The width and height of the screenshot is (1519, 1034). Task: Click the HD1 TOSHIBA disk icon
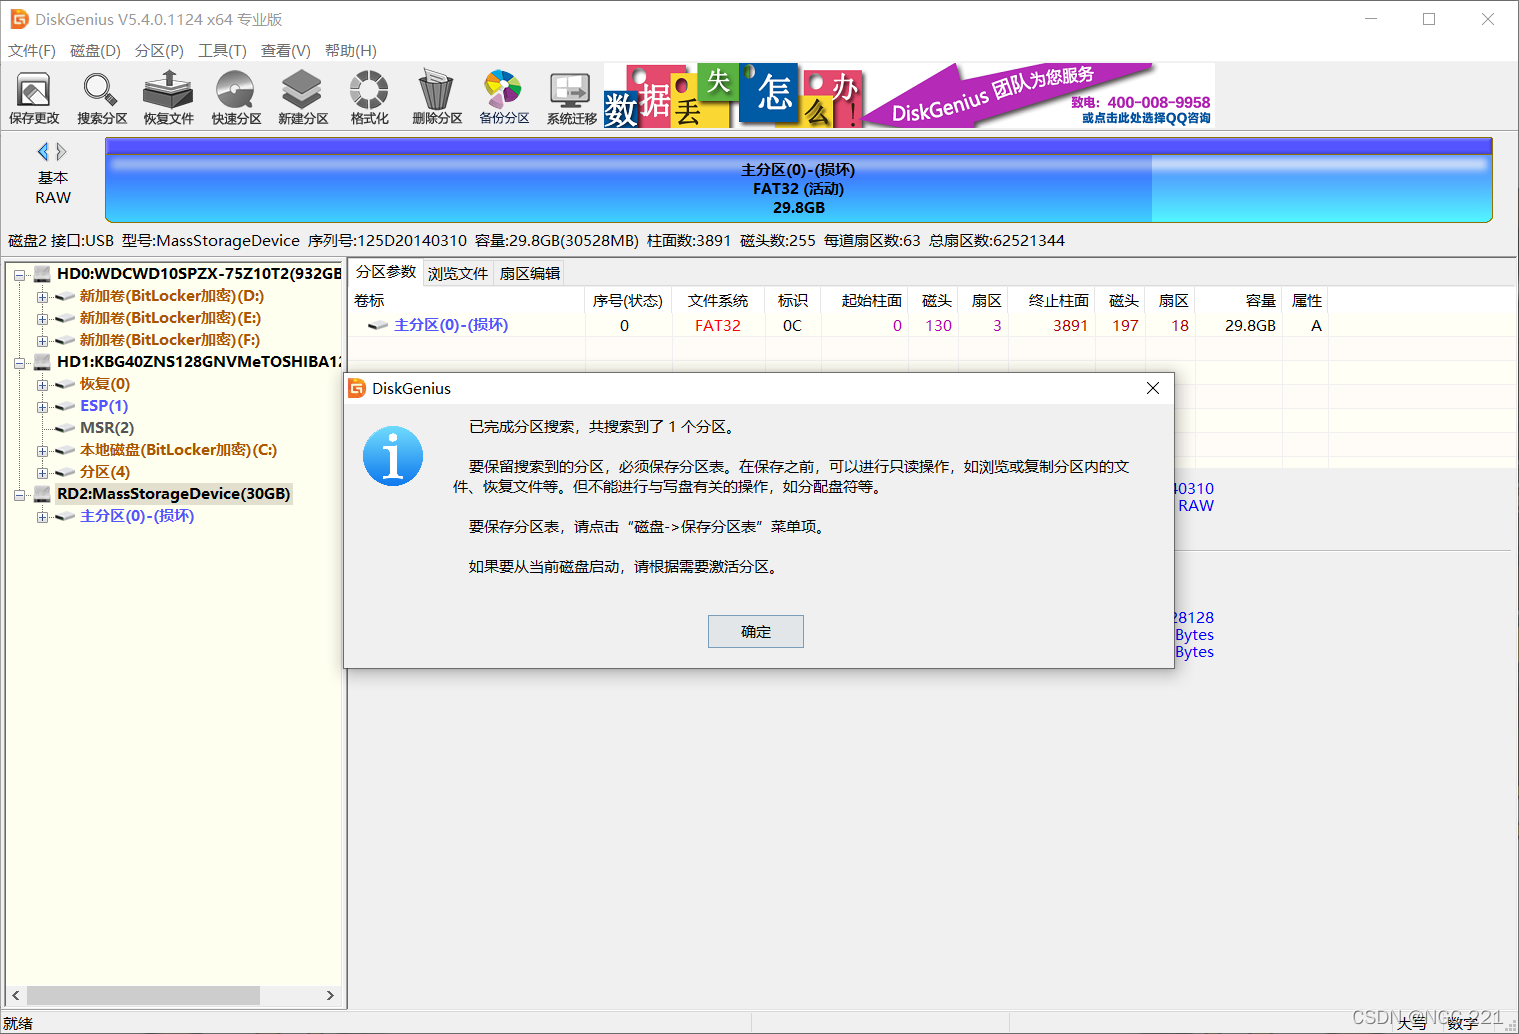coord(42,361)
